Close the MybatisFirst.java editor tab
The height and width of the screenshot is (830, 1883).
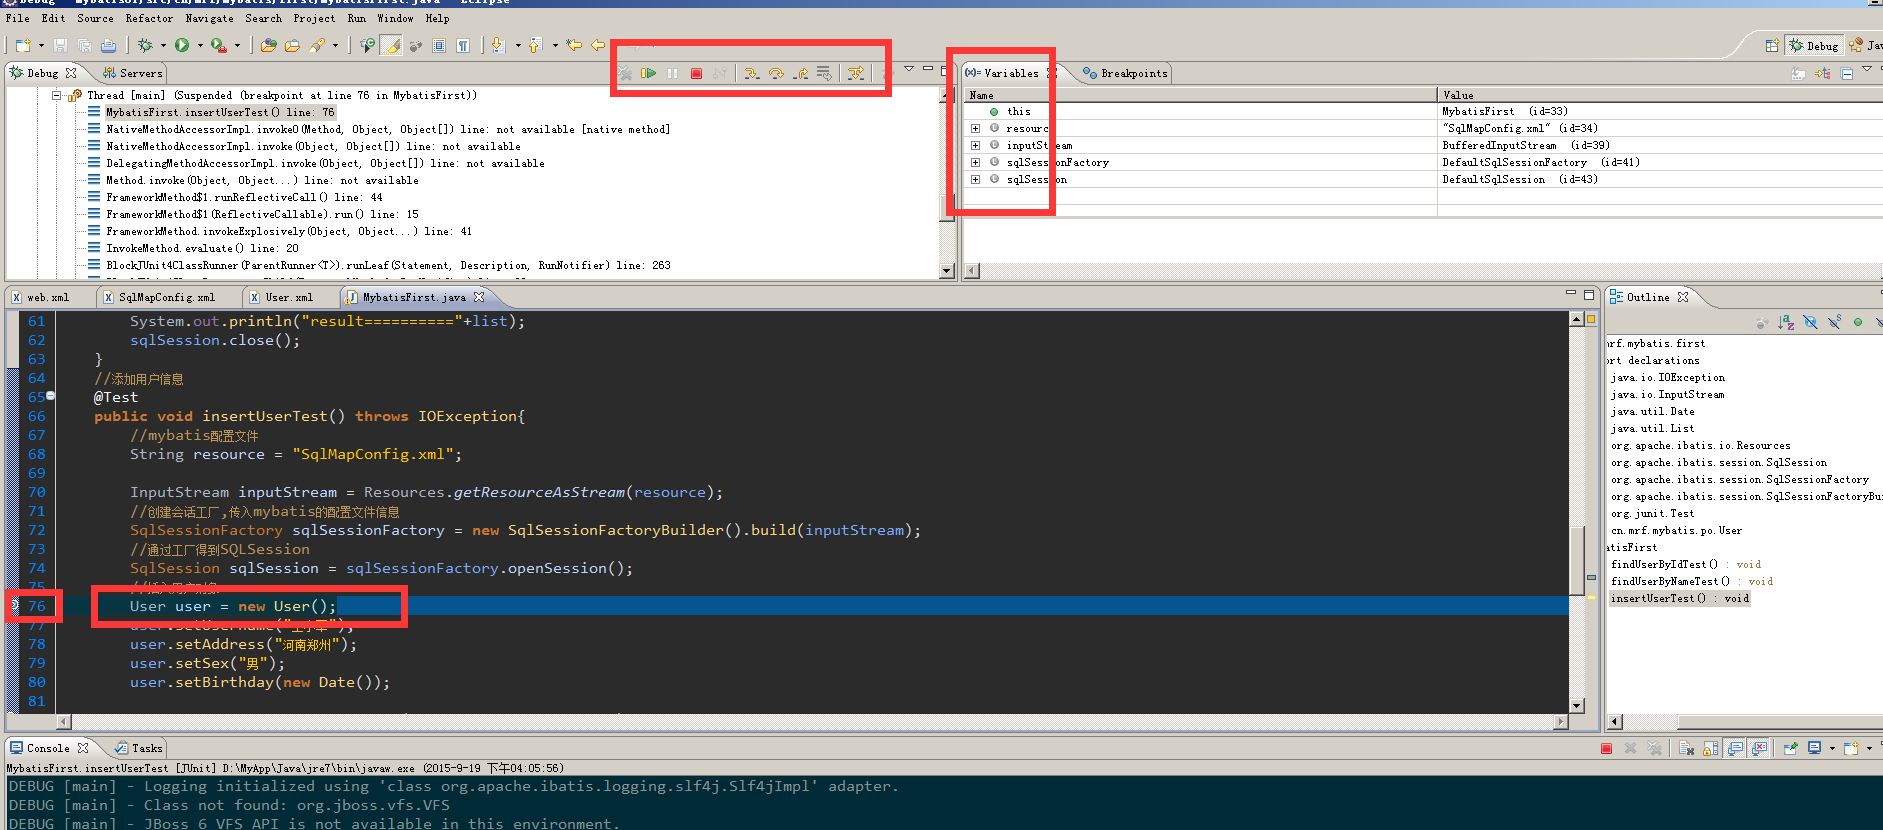click(479, 297)
